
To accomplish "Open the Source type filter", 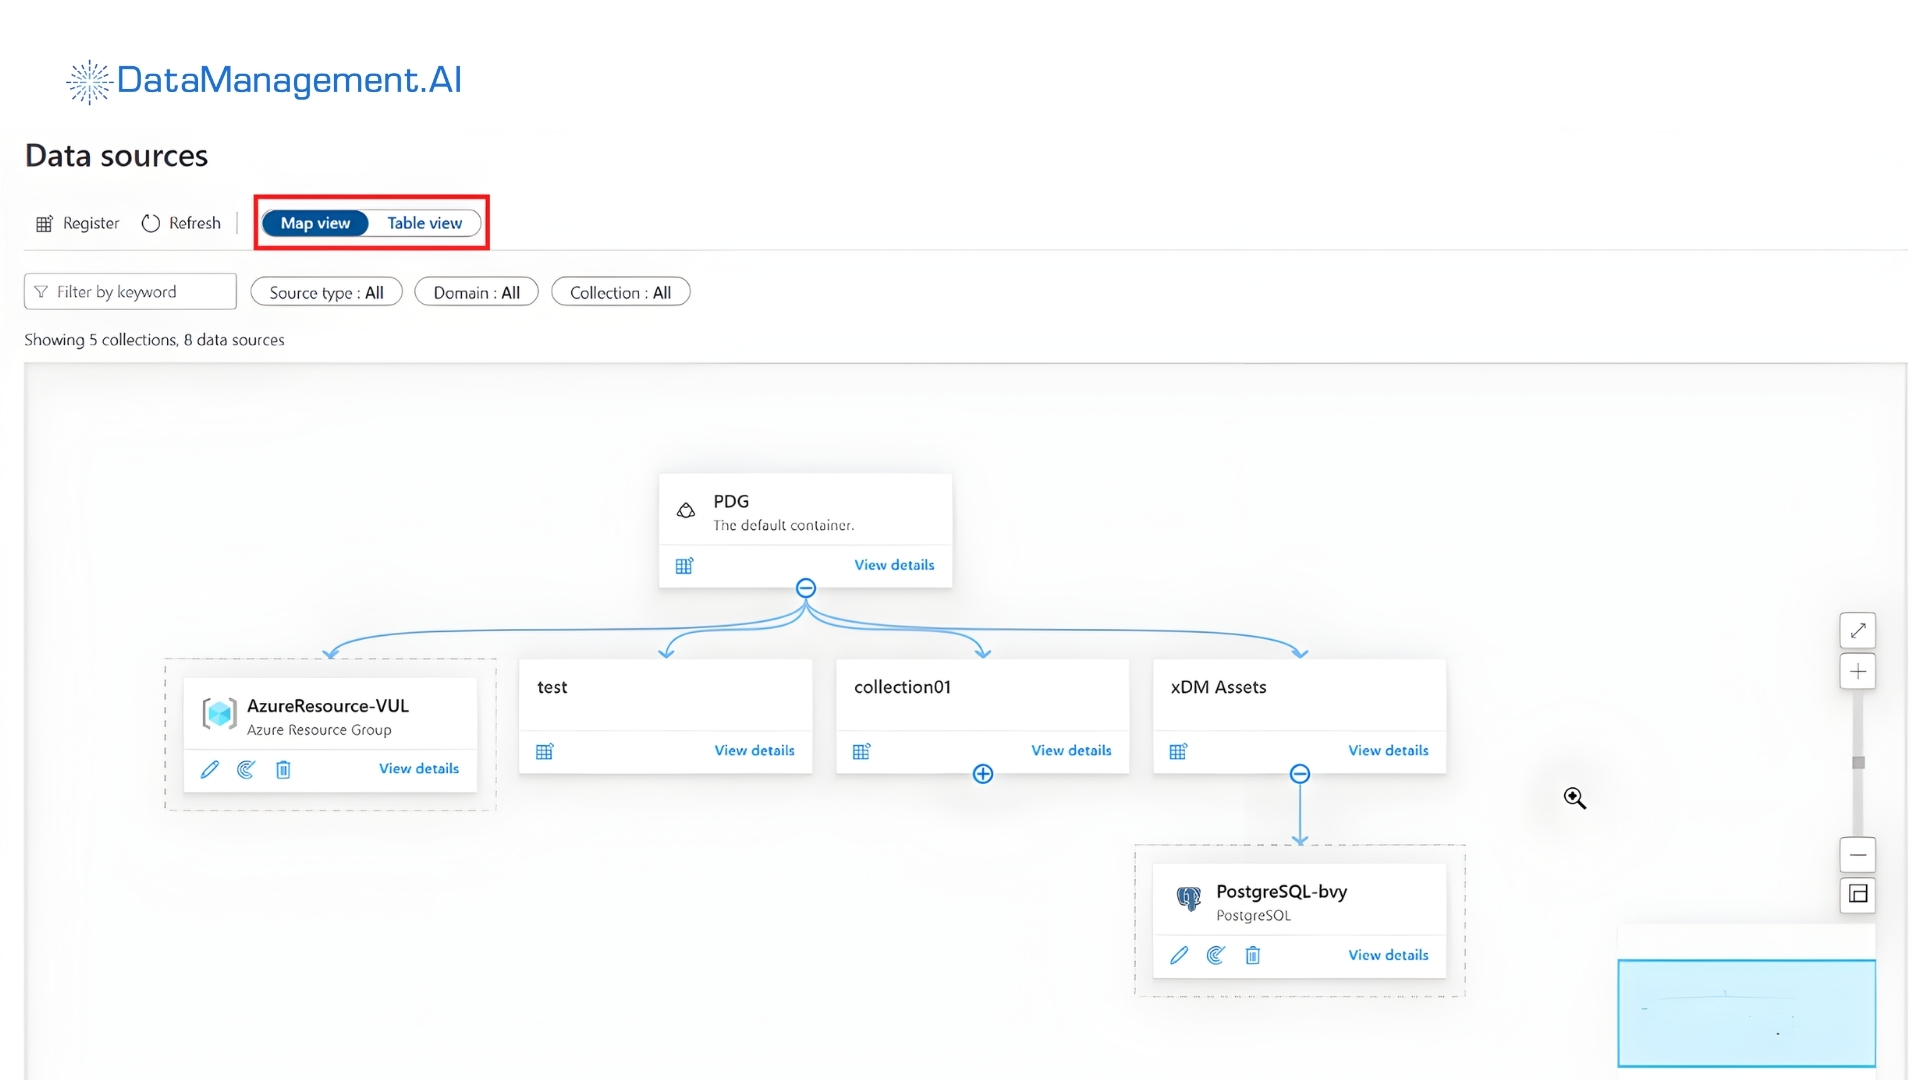I will pos(326,291).
